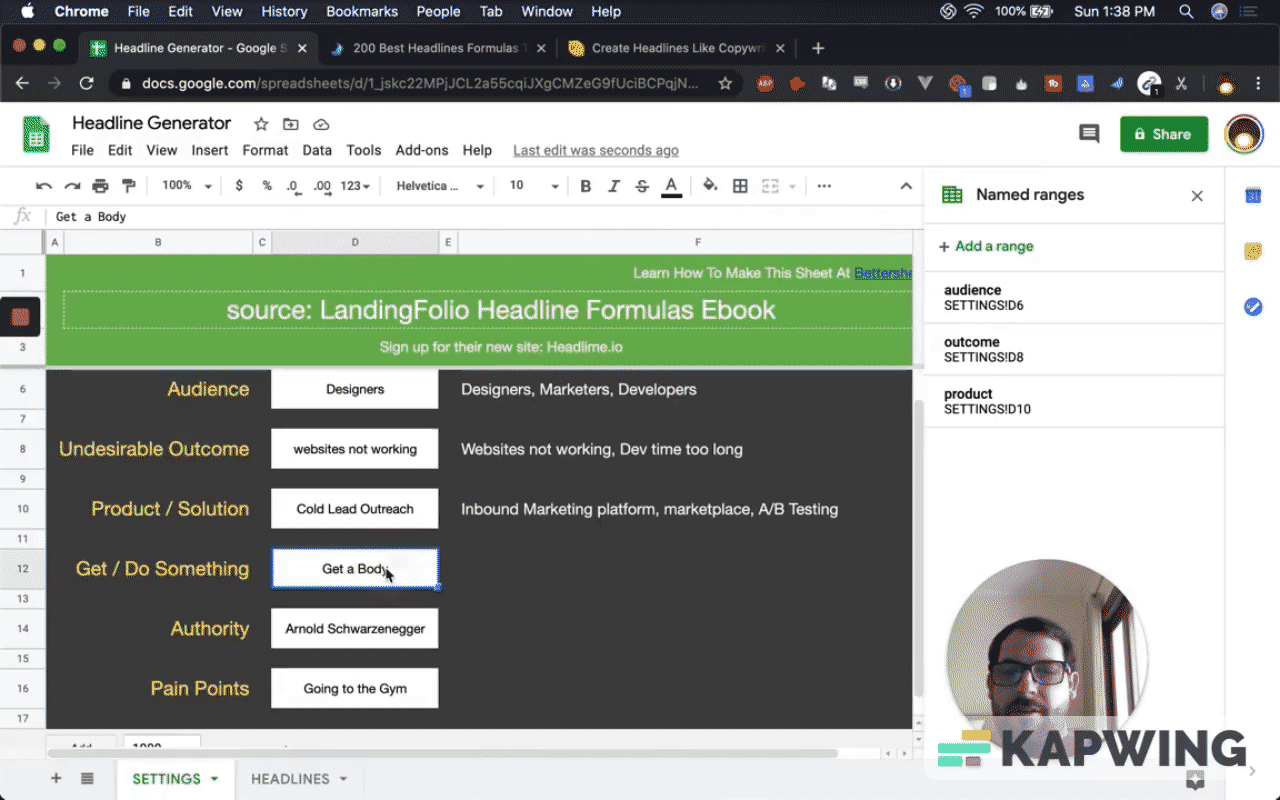Open the Add-ons menu
The height and width of the screenshot is (800, 1280).
[422, 150]
